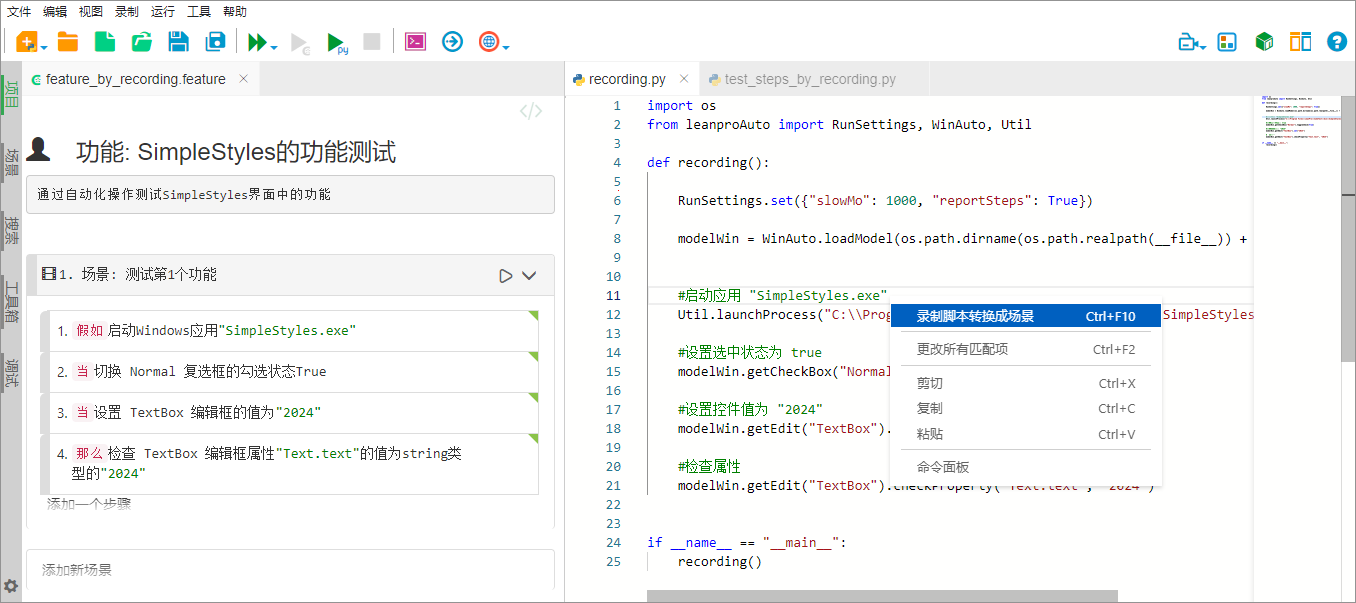Screen dimensions: 1356x603
Task: Open the 场景 side panel tab
Action: (11, 162)
